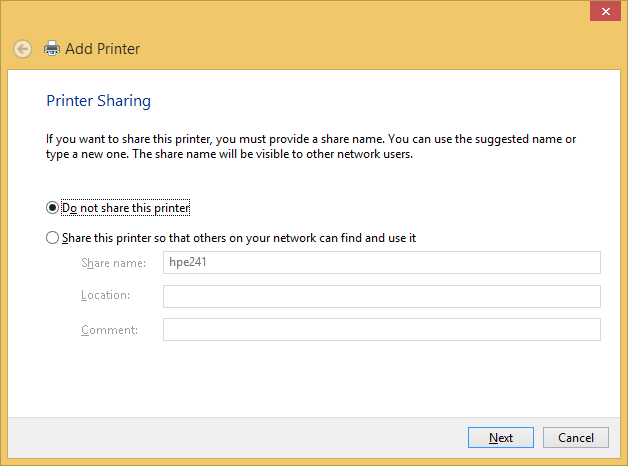Click the Printer Sharing heading

(99, 101)
